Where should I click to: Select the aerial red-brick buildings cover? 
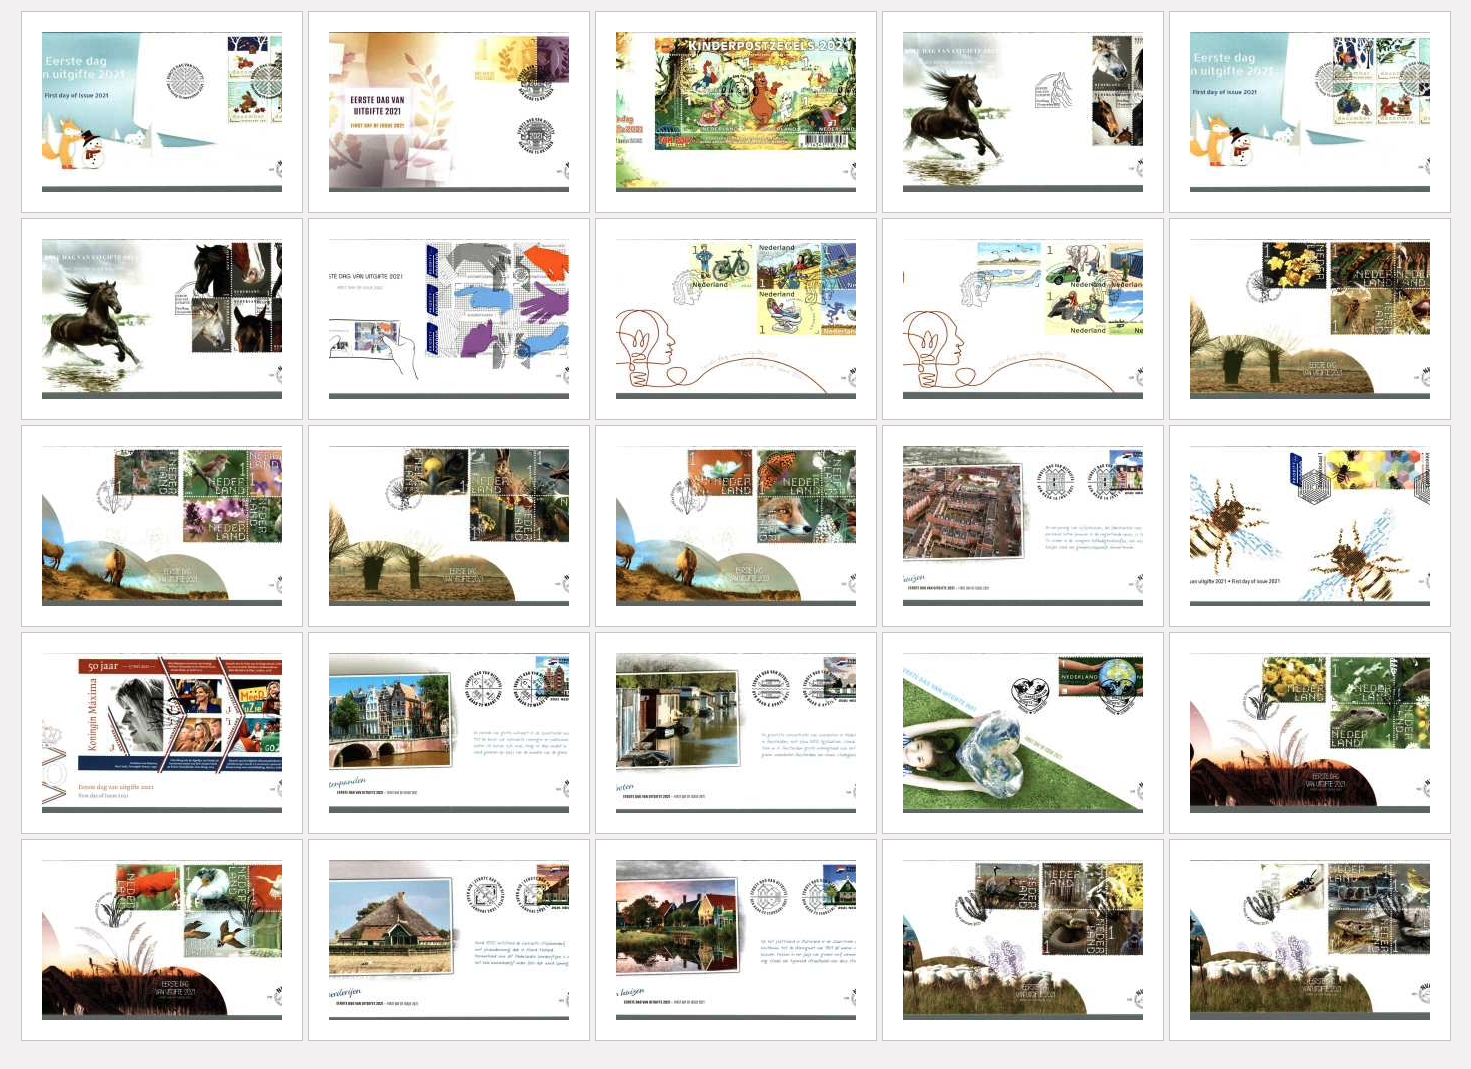click(x=1023, y=526)
